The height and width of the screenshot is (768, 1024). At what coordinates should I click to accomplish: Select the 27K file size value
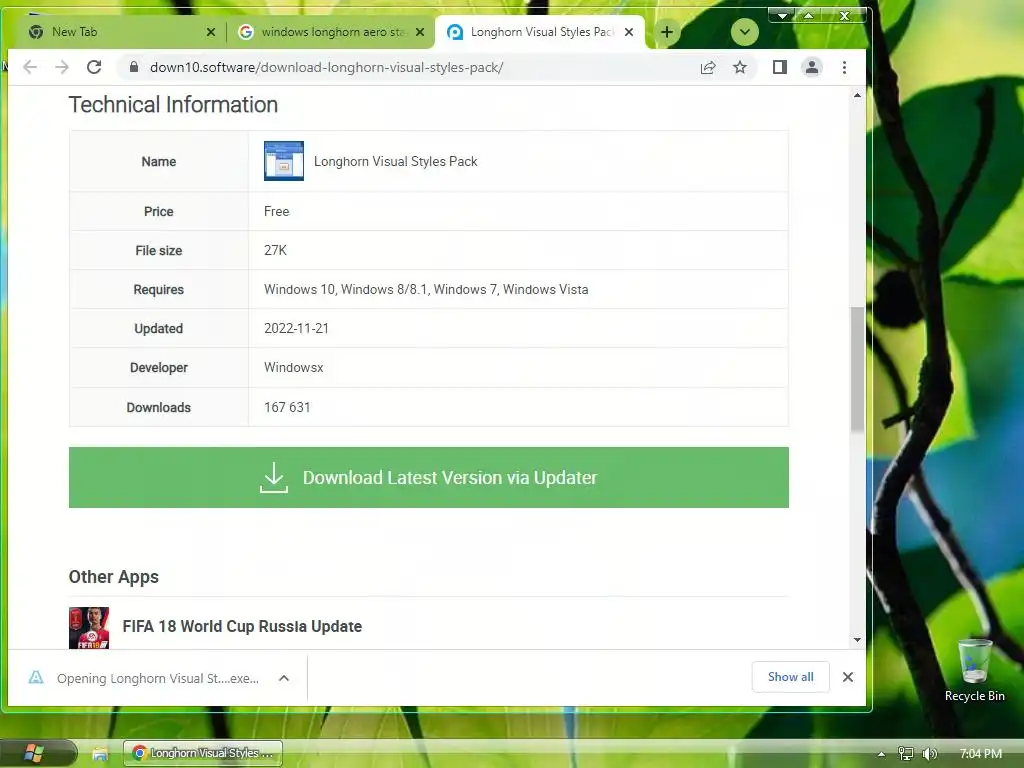(275, 250)
